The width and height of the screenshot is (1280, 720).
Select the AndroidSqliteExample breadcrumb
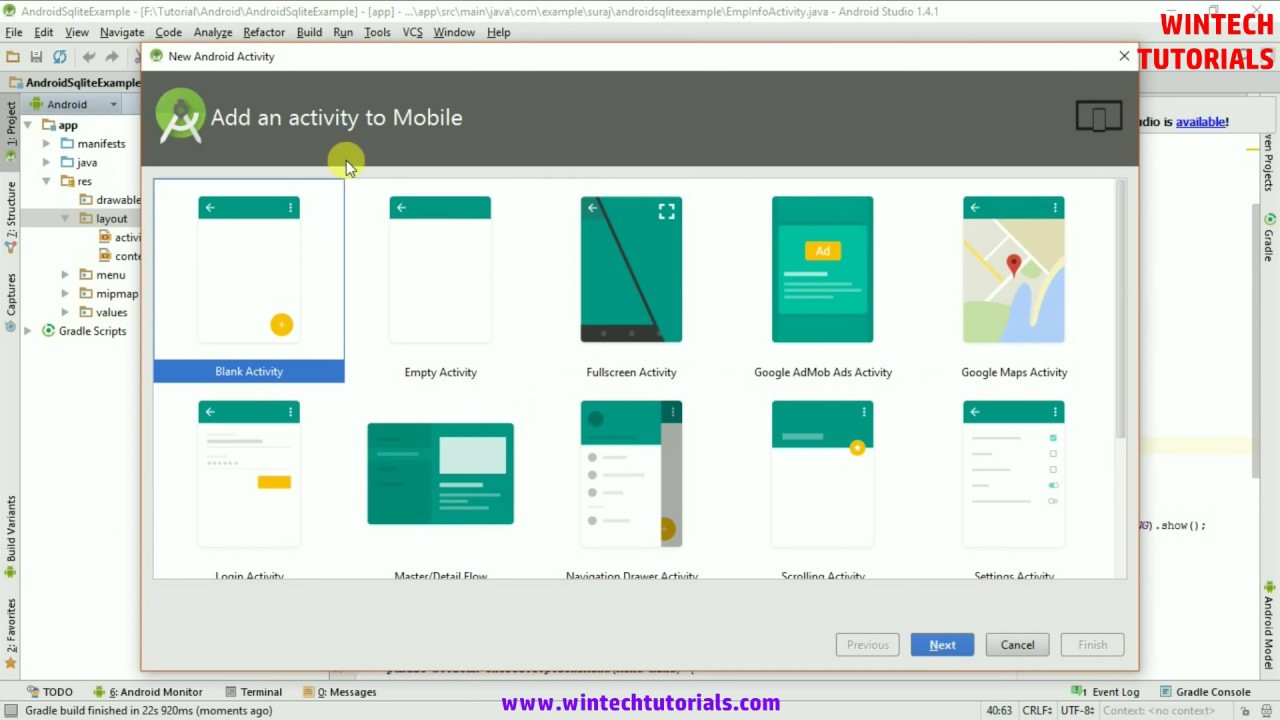tap(76, 83)
